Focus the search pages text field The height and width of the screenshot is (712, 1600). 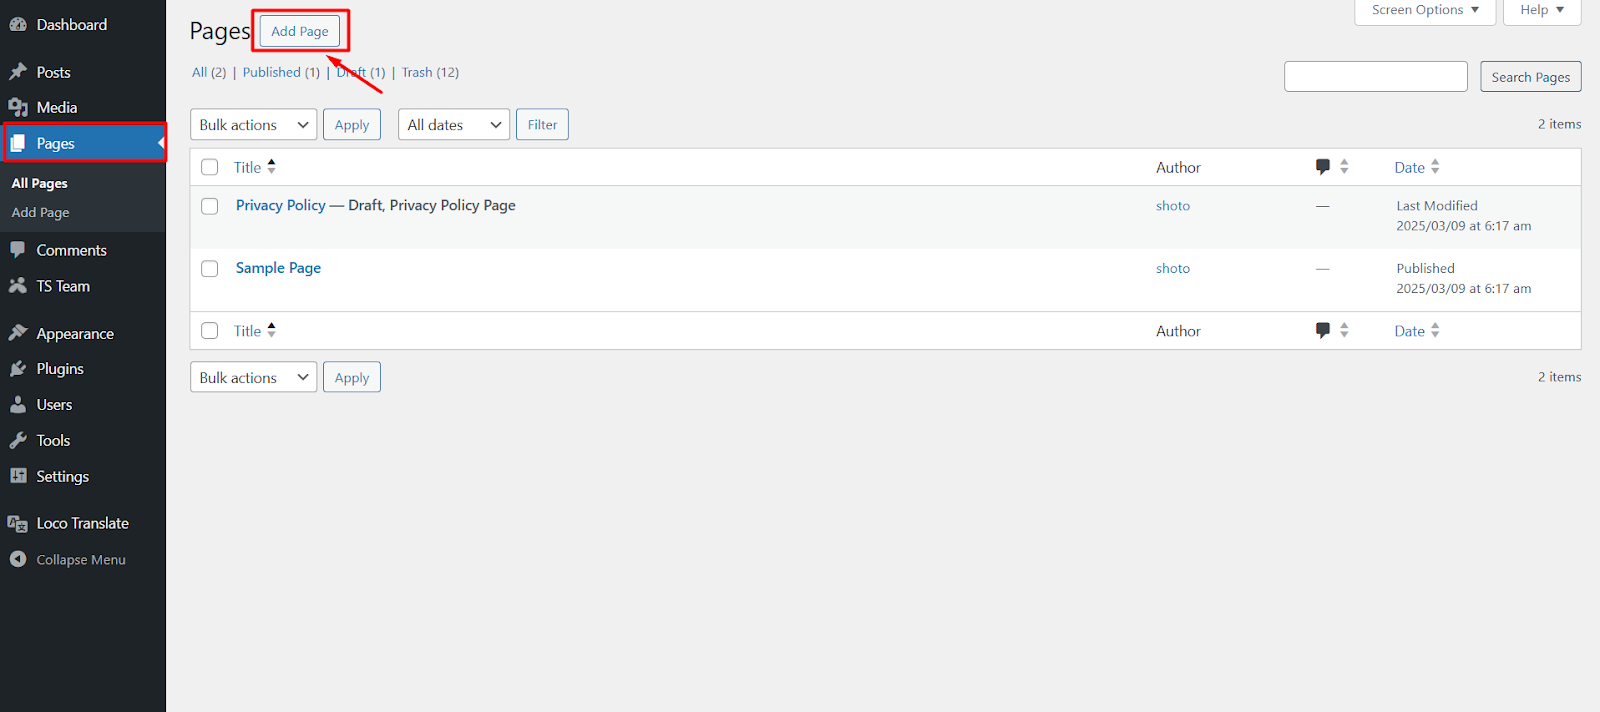coord(1375,77)
